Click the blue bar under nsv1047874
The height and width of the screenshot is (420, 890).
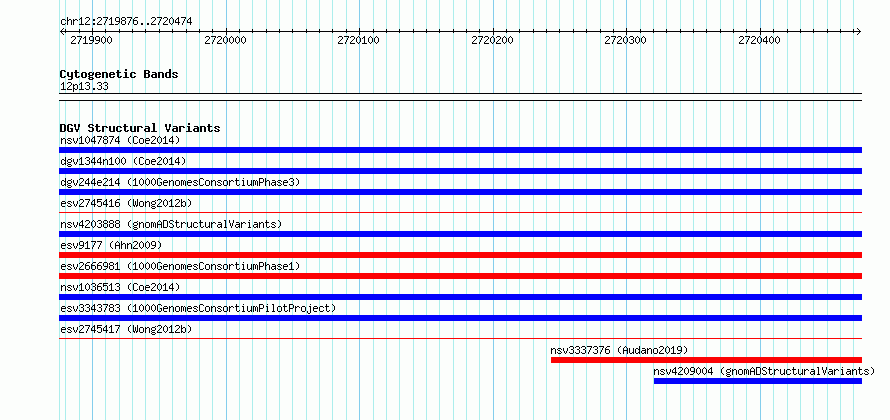pyautogui.click(x=460, y=150)
